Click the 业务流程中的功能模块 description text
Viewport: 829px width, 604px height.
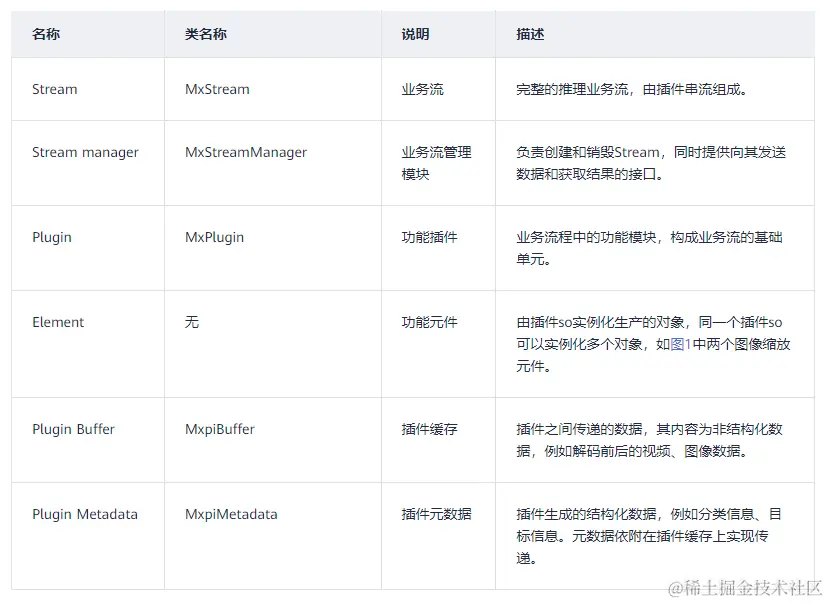click(x=649, y=248)
